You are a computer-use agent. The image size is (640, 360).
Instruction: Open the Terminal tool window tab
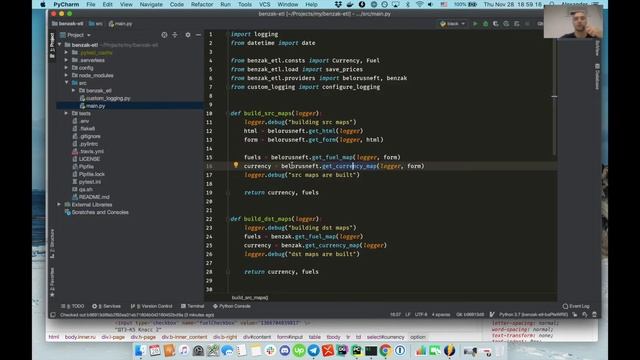[192, 306]
